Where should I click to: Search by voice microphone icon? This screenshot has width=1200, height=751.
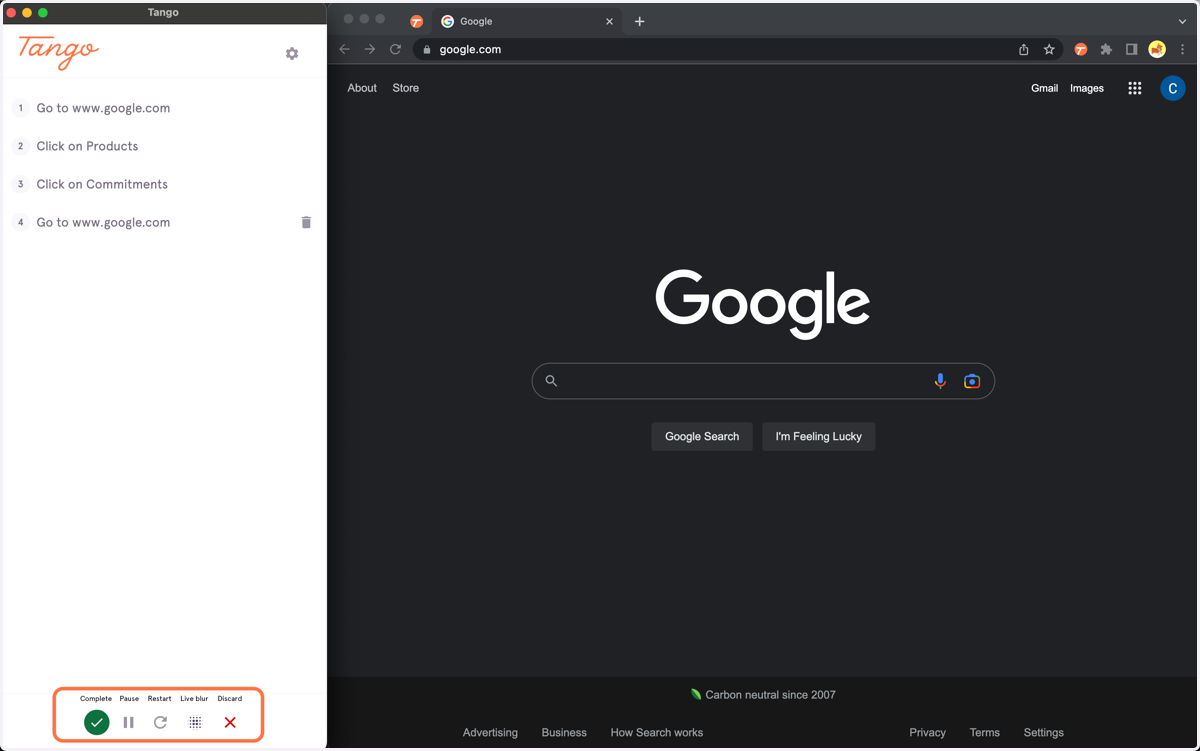tap(940, 381)
